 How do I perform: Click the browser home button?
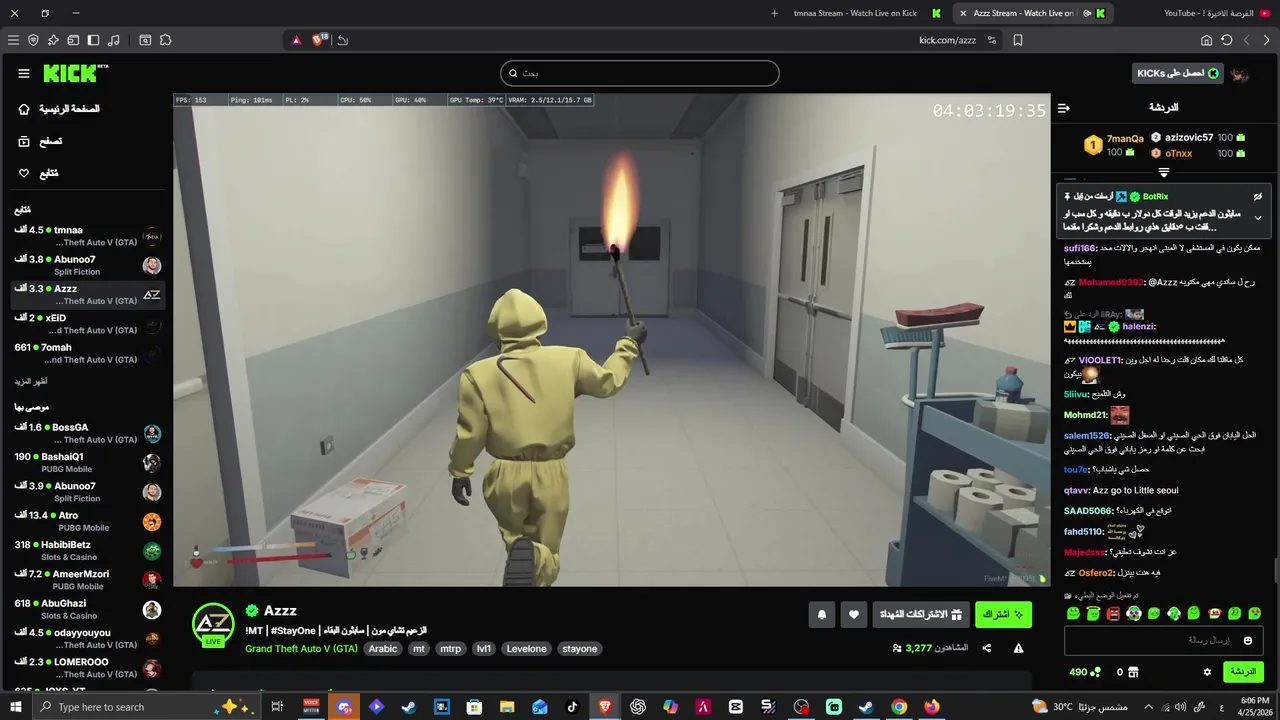pos(1206,40)
